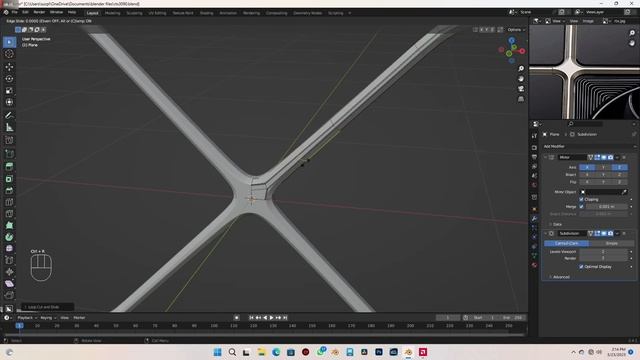Open the Subdivision modifier extra options arrow
The height and width of the screenshot is (360, 640).
pyautogui.click(x=617, y=233)
